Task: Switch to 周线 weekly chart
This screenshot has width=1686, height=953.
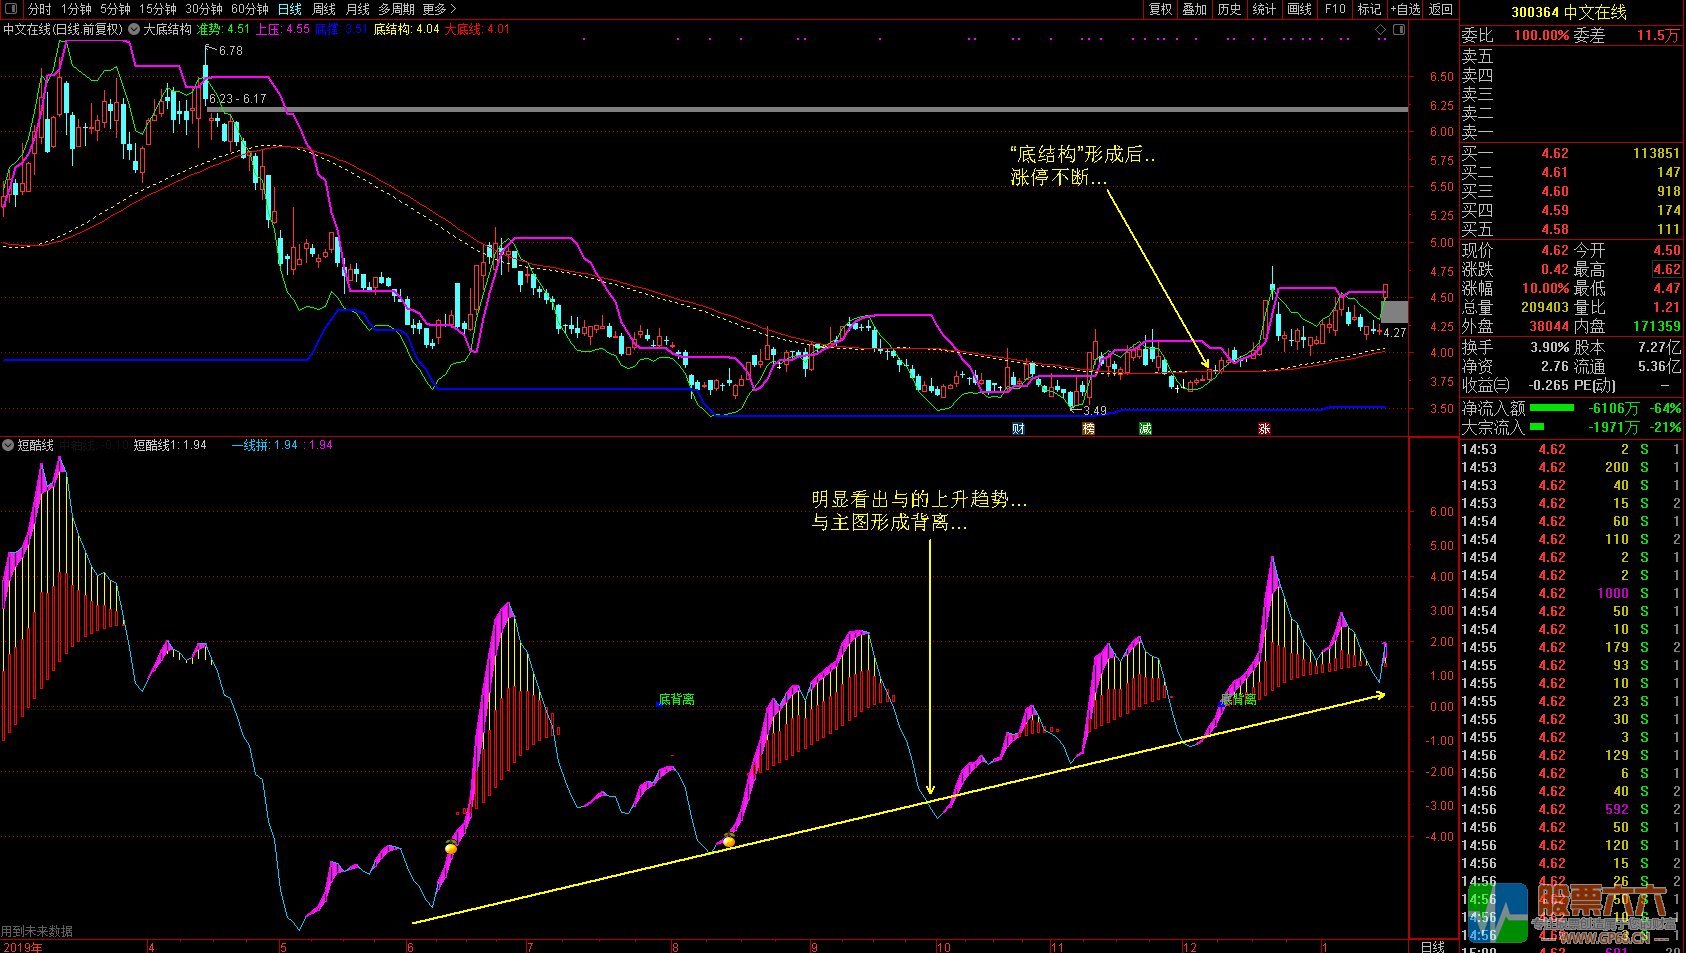Action: (x=324, y=9)
